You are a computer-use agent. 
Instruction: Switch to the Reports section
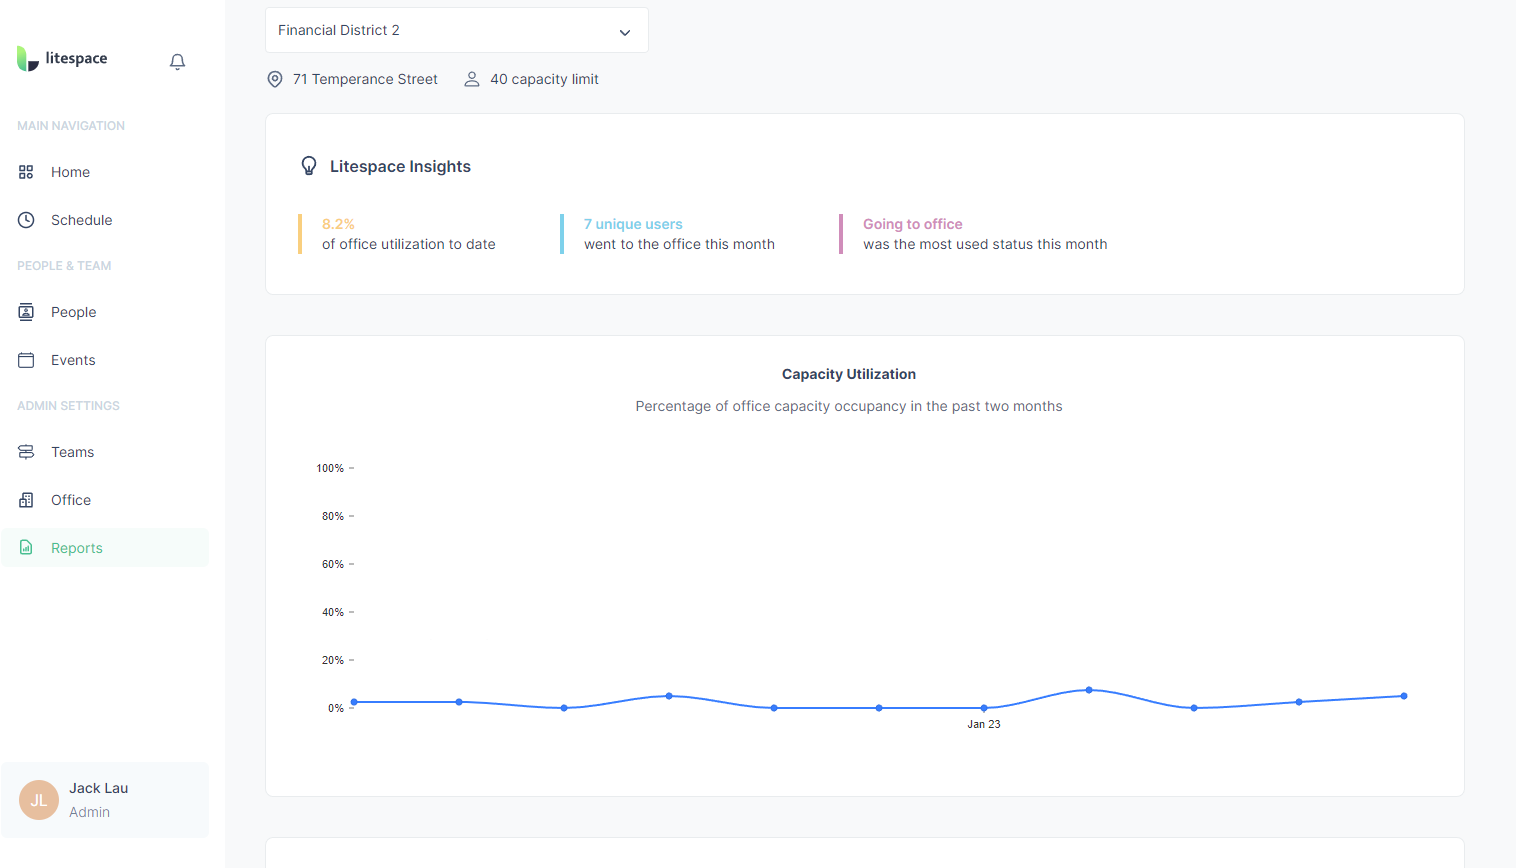pos(76,547)
